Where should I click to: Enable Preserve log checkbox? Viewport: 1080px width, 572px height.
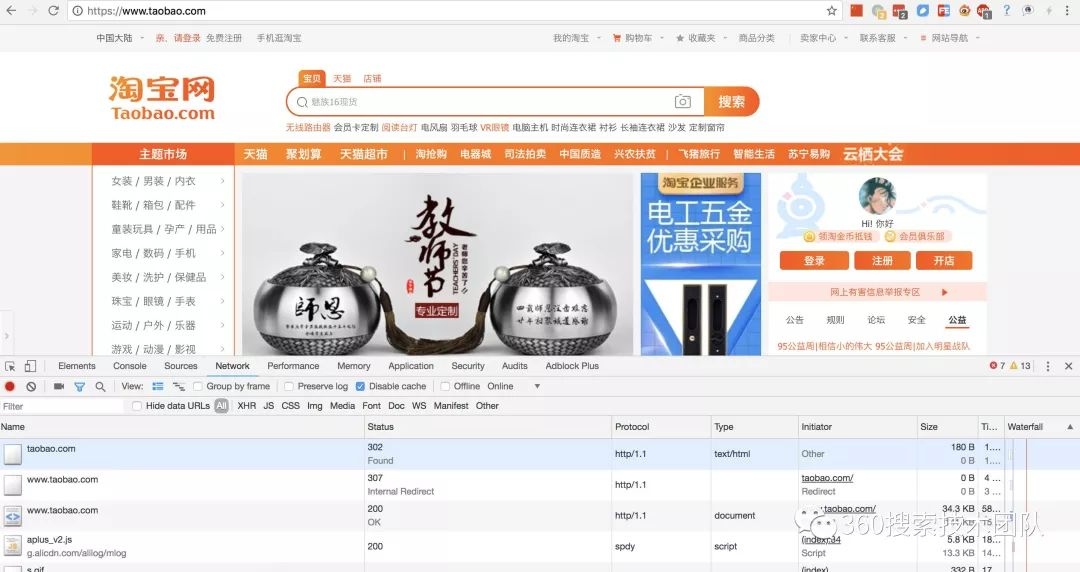coord(289,387)
